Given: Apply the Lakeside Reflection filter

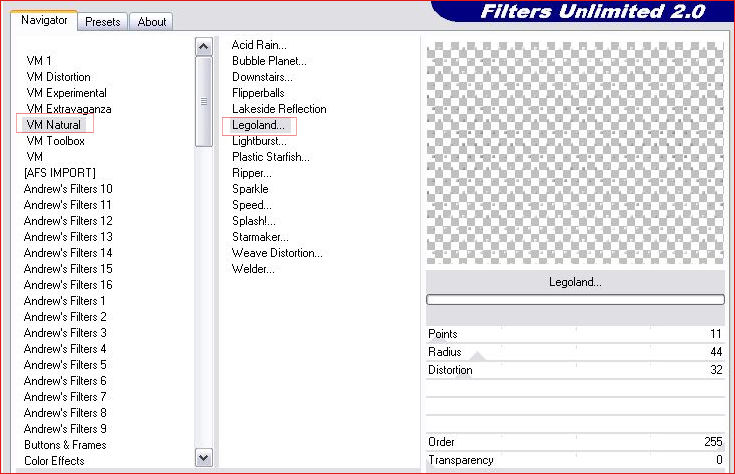Looking at the screenshot, I should (279, 109).
